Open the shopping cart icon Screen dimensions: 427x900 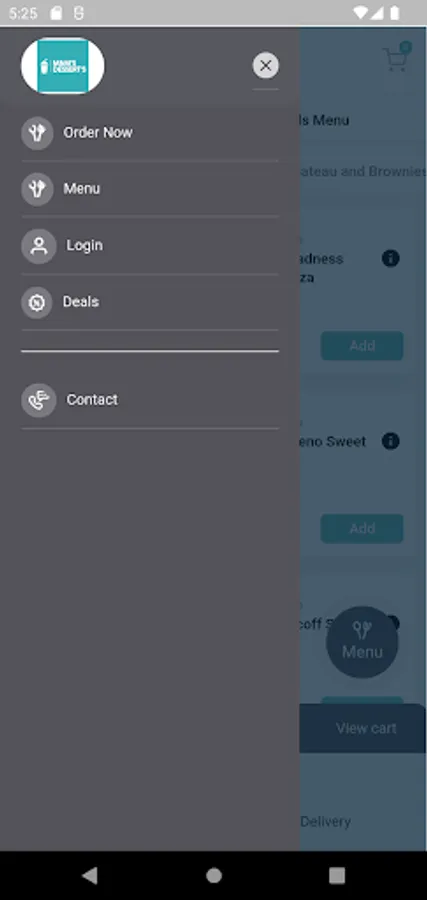(x=397, y=57)
